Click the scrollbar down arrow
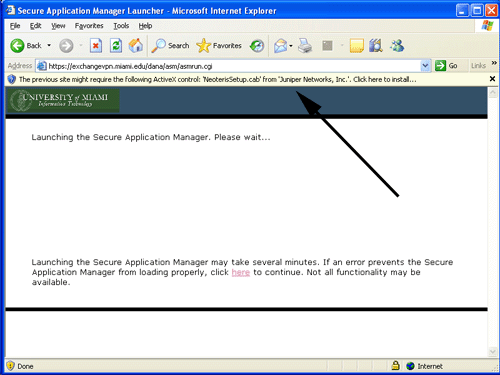This screenshot has width=500, height=375. pos(493,352)
